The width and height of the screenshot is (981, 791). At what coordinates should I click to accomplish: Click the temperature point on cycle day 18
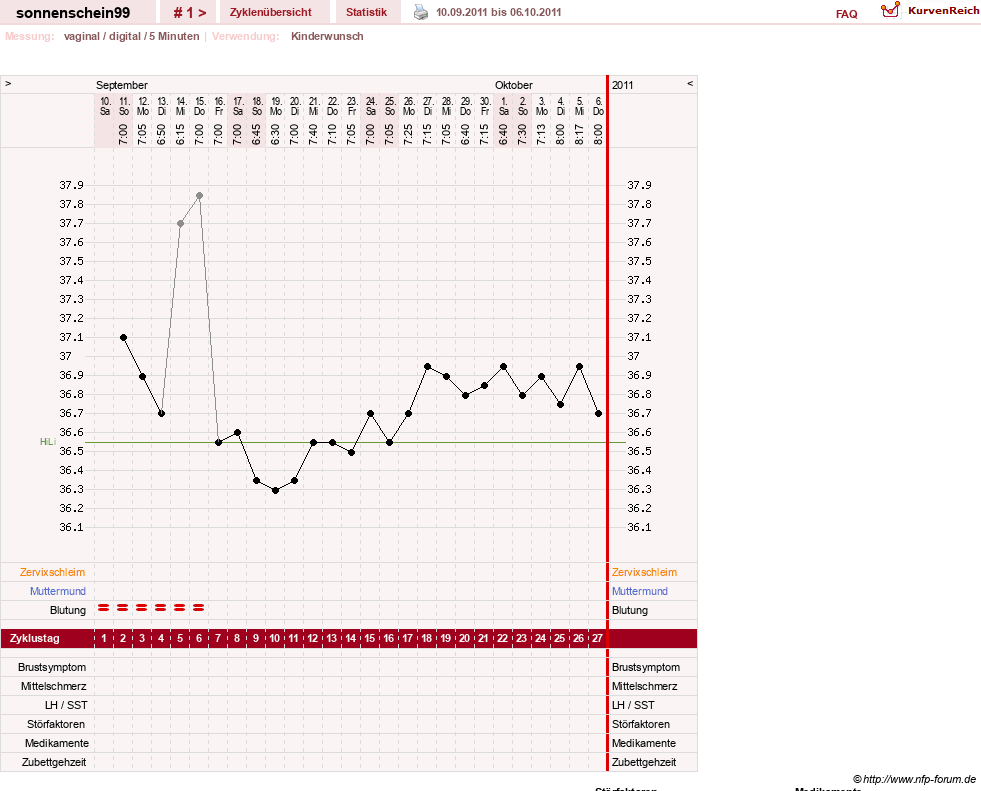click(x=427, y=366)
